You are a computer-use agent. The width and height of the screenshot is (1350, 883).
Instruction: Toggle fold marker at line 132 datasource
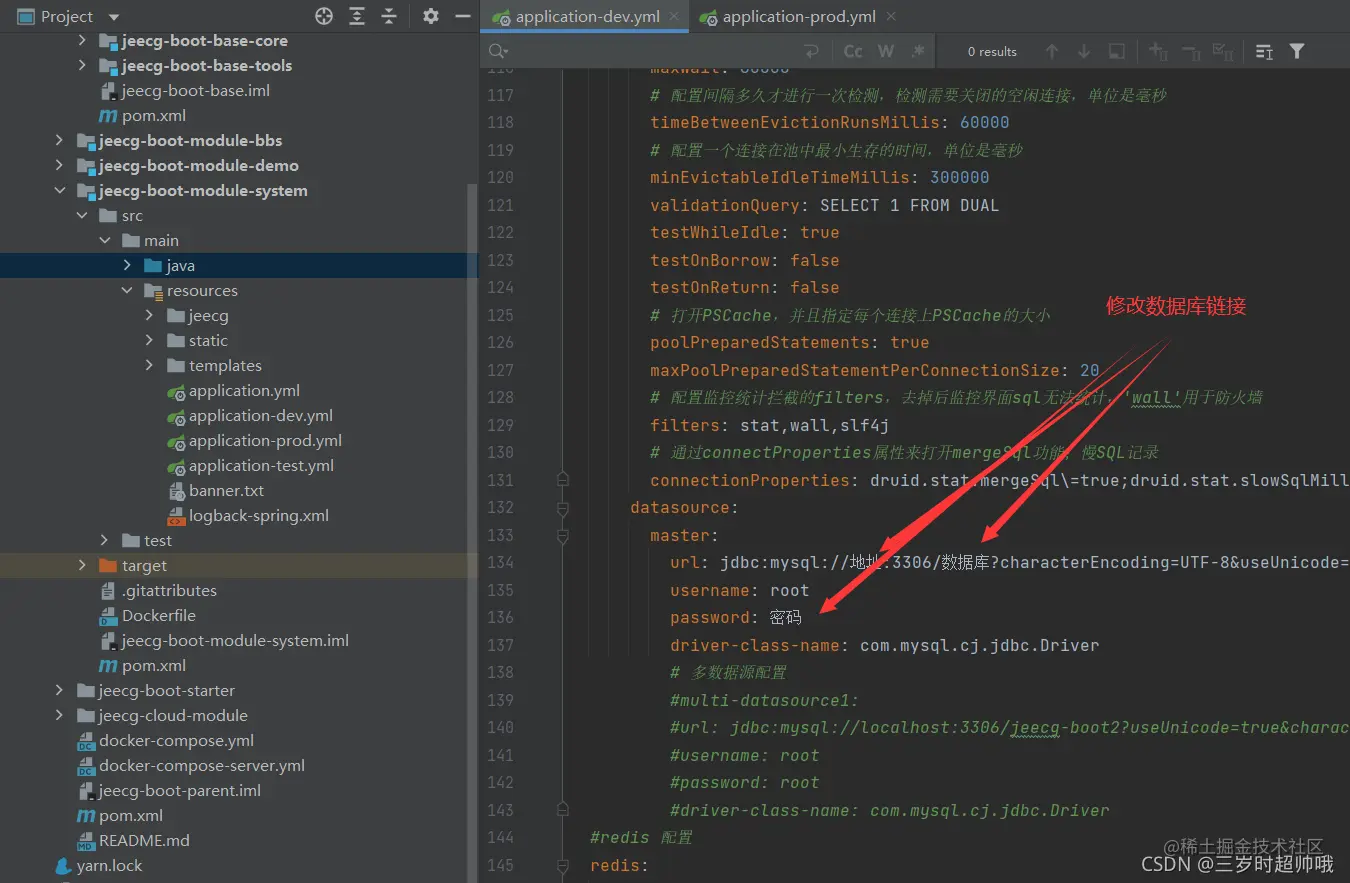[x=563, y=508]
